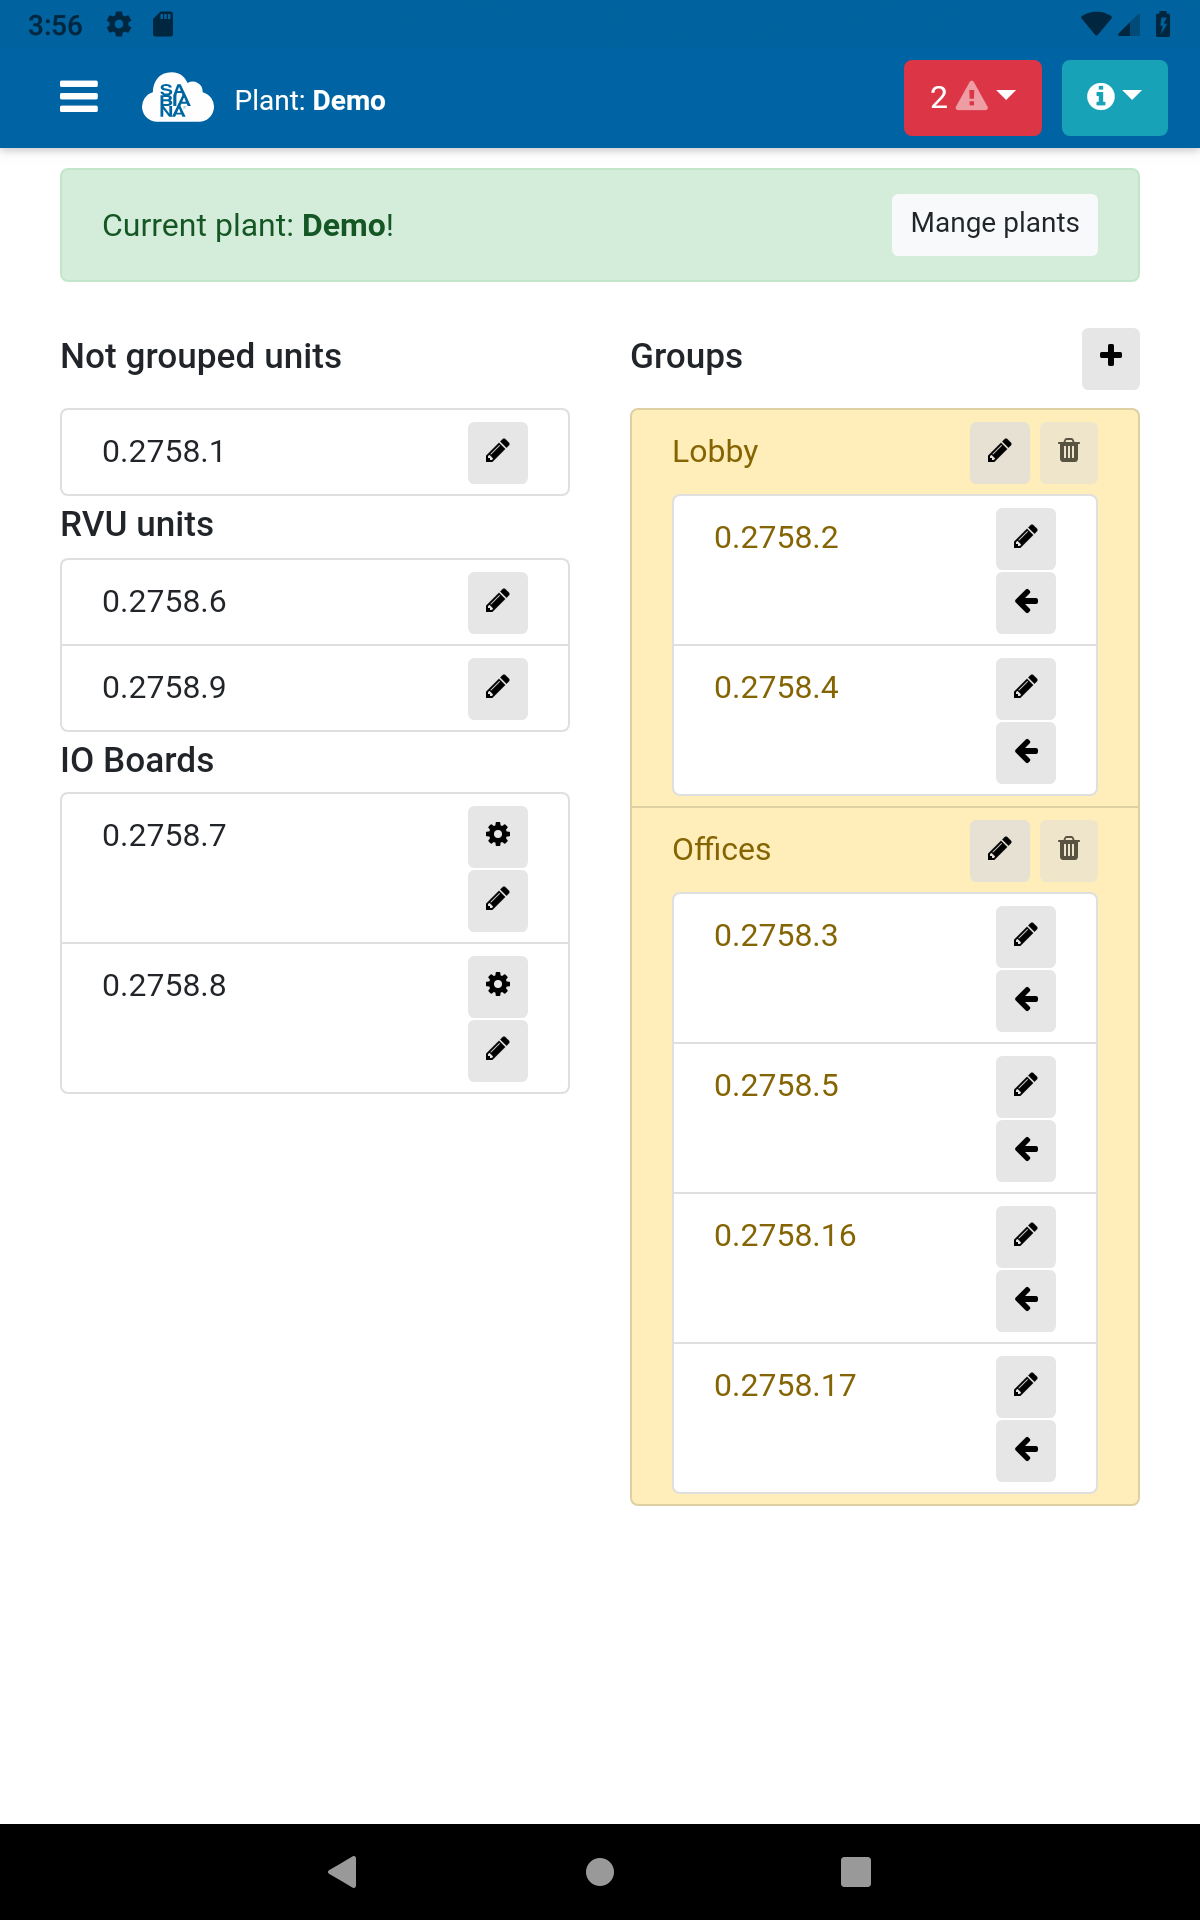The width and height of the screenshot is (1200, 1920).
Task: Tap the Sabiana cloud logo
Action: pyautogui.click(x=177, y=98)
